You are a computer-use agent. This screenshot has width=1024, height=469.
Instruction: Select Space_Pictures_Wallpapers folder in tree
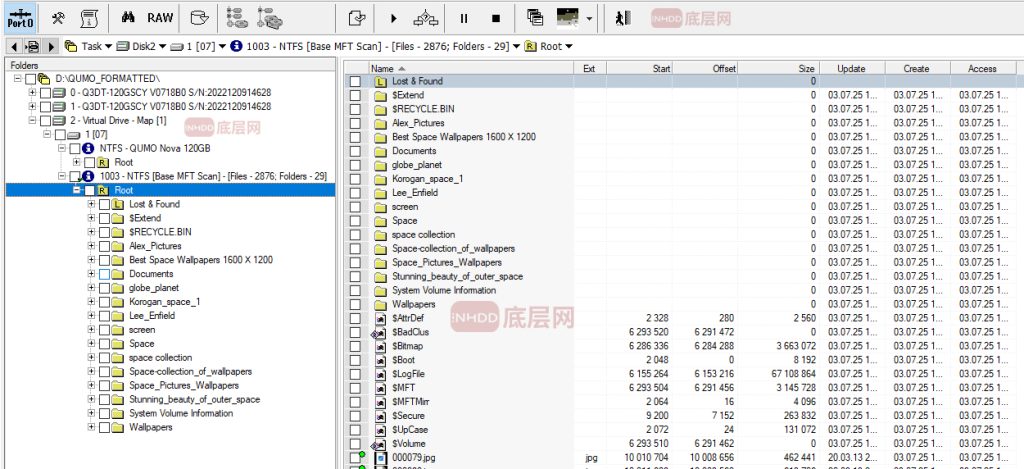click(183, 385)
